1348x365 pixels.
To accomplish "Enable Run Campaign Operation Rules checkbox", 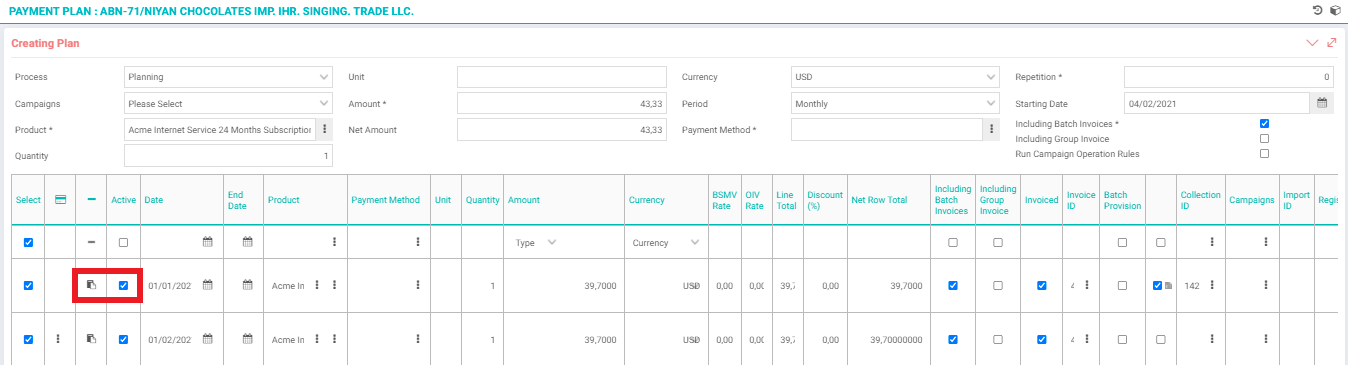I will click(1265, 154).
